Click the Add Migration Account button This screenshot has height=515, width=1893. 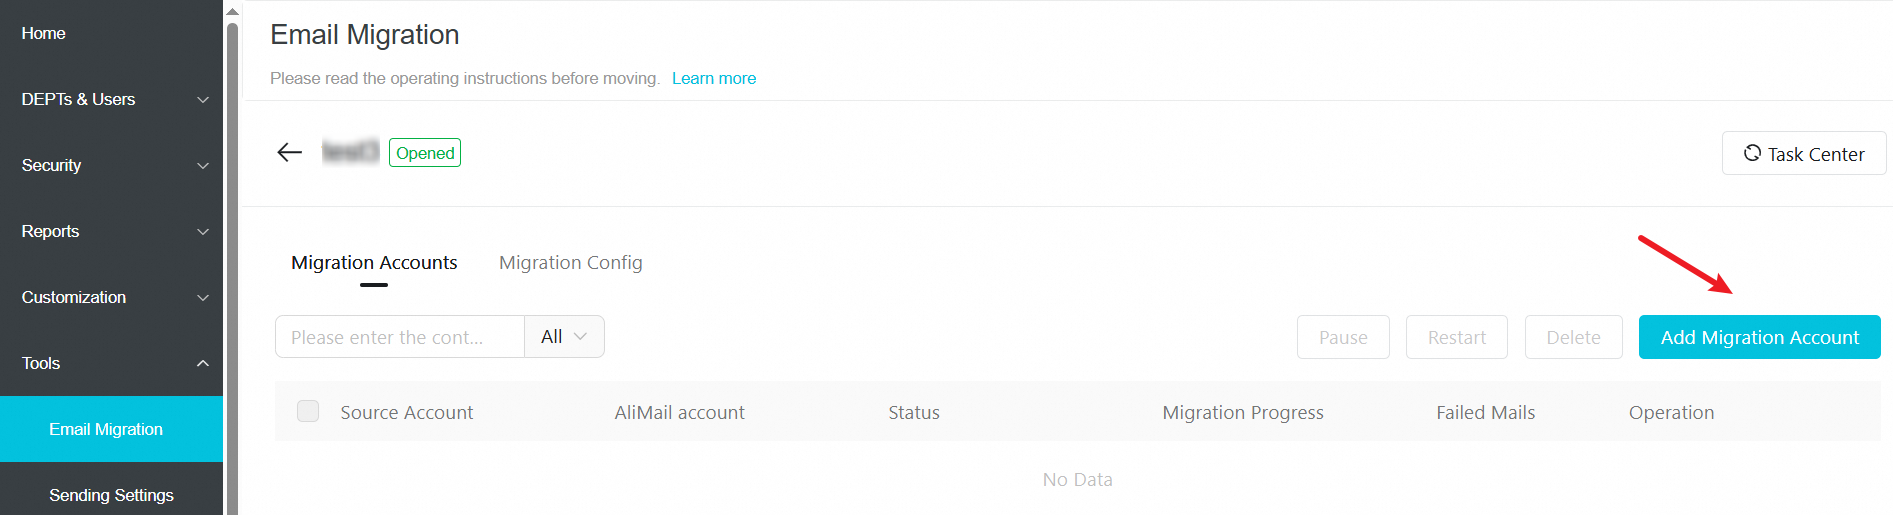(1759, 337)
